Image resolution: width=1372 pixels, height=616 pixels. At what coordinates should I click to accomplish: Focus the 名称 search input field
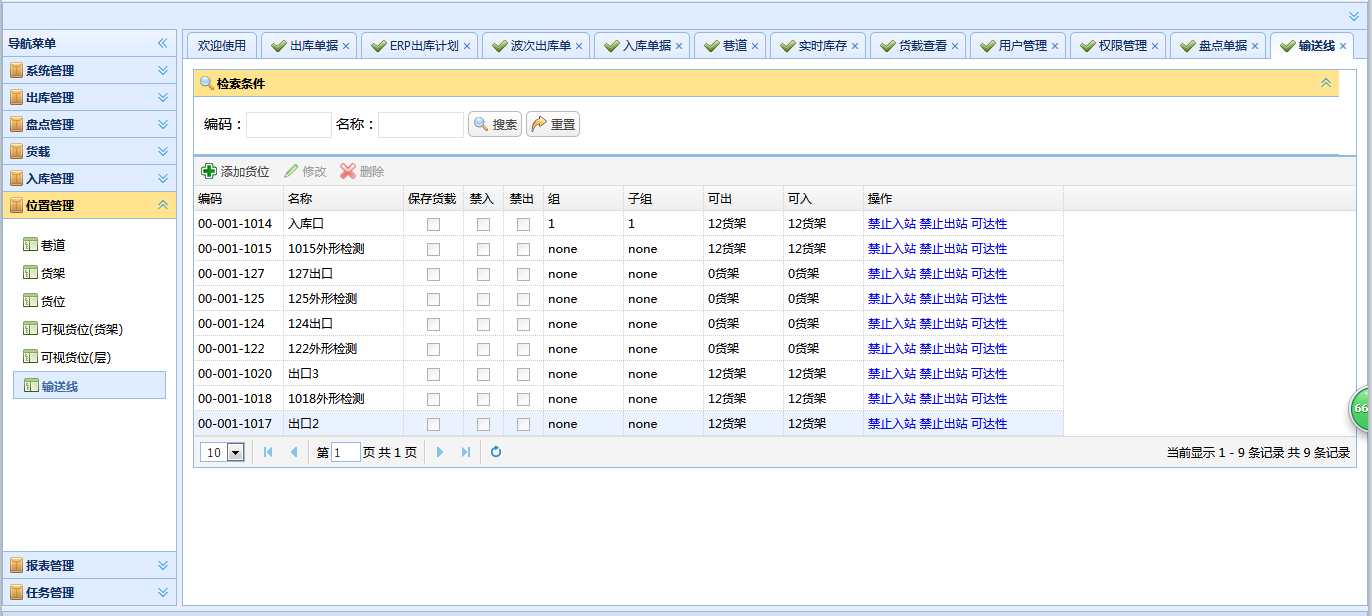pos(421,125)
